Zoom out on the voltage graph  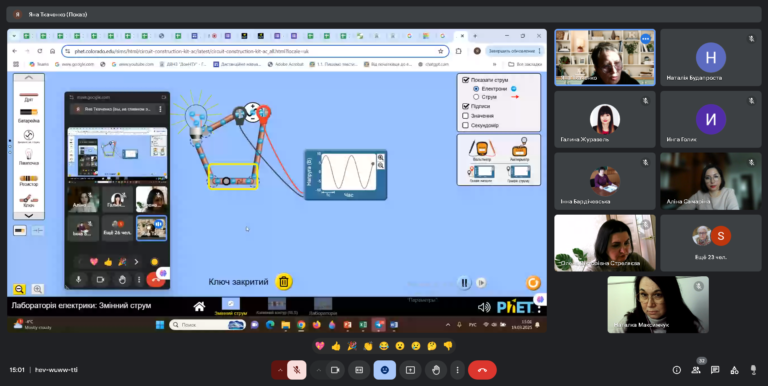click(x=381, y=166)
